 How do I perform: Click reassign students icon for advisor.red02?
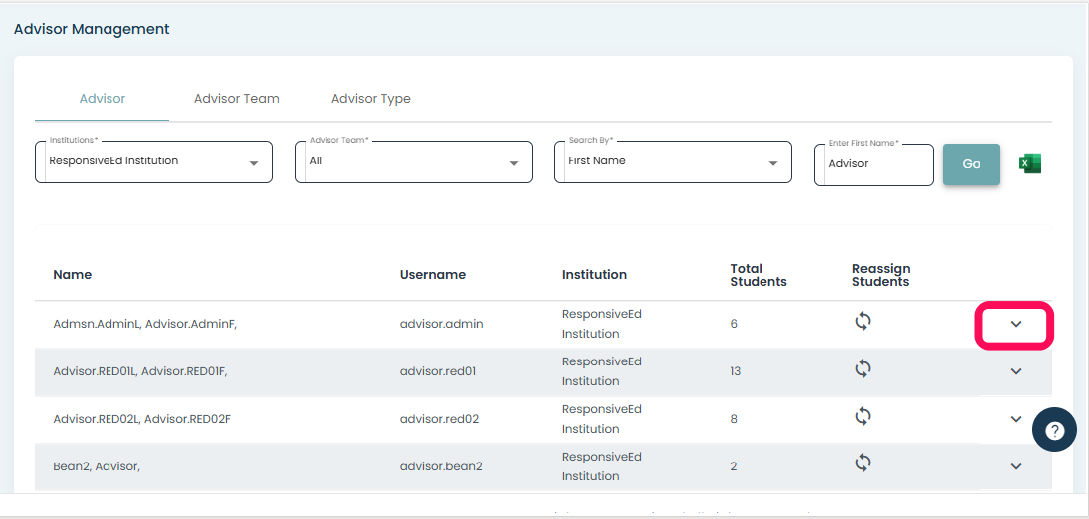coord(863,416)
